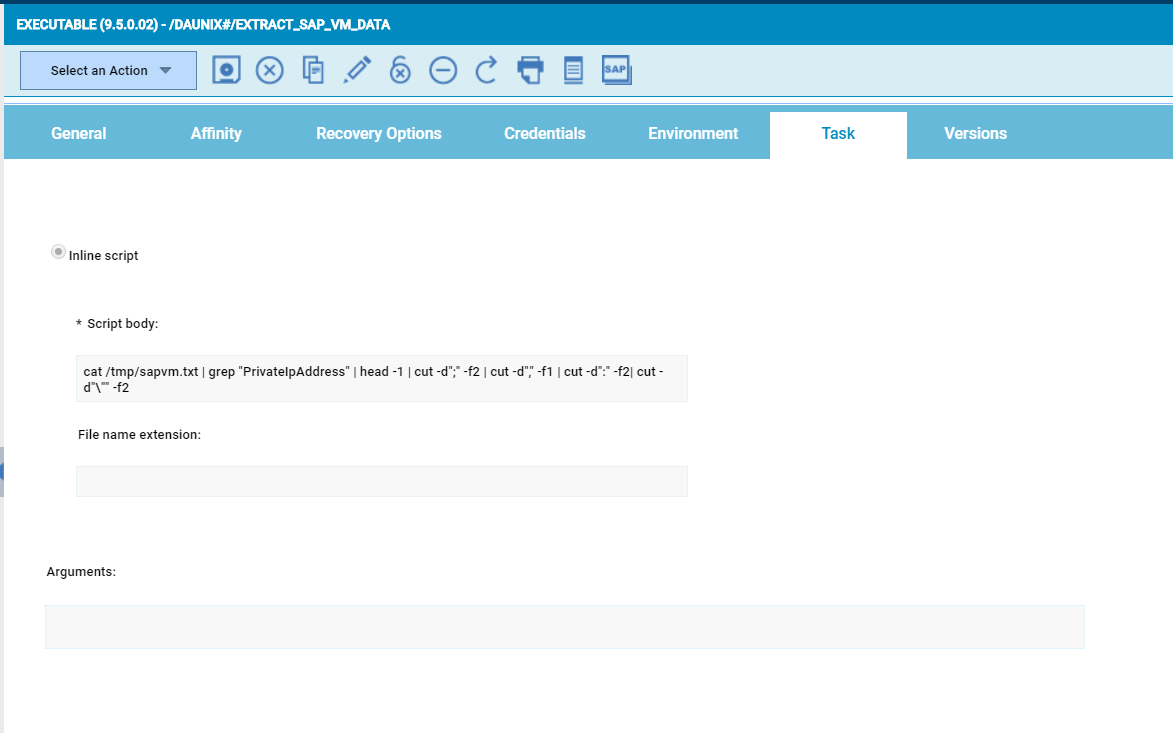Click the refresh arrow icon
Screen dimensions: 1173x733
click(486, 70)
